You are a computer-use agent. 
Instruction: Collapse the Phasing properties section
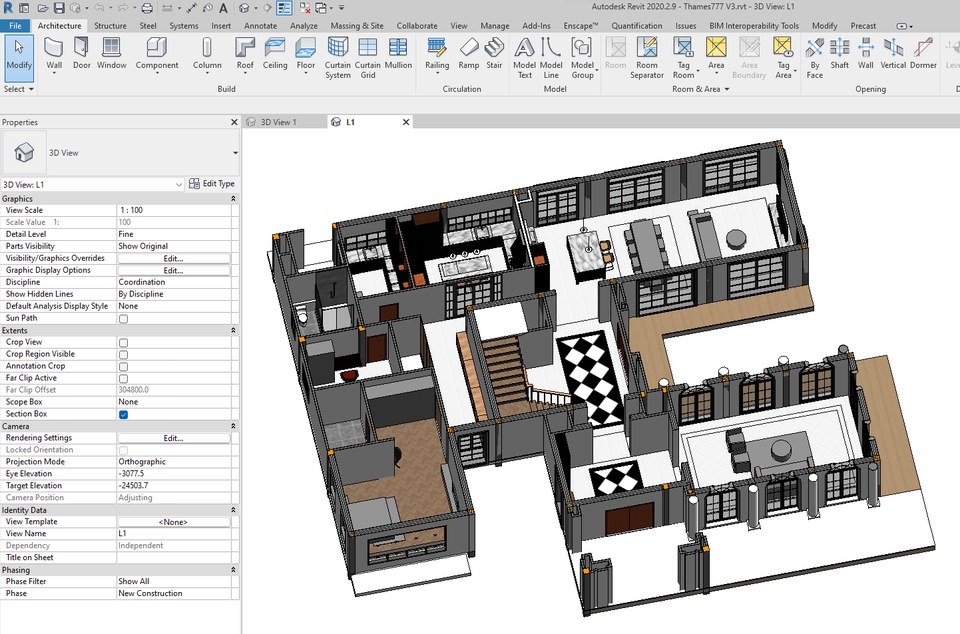tap(233, 570)
